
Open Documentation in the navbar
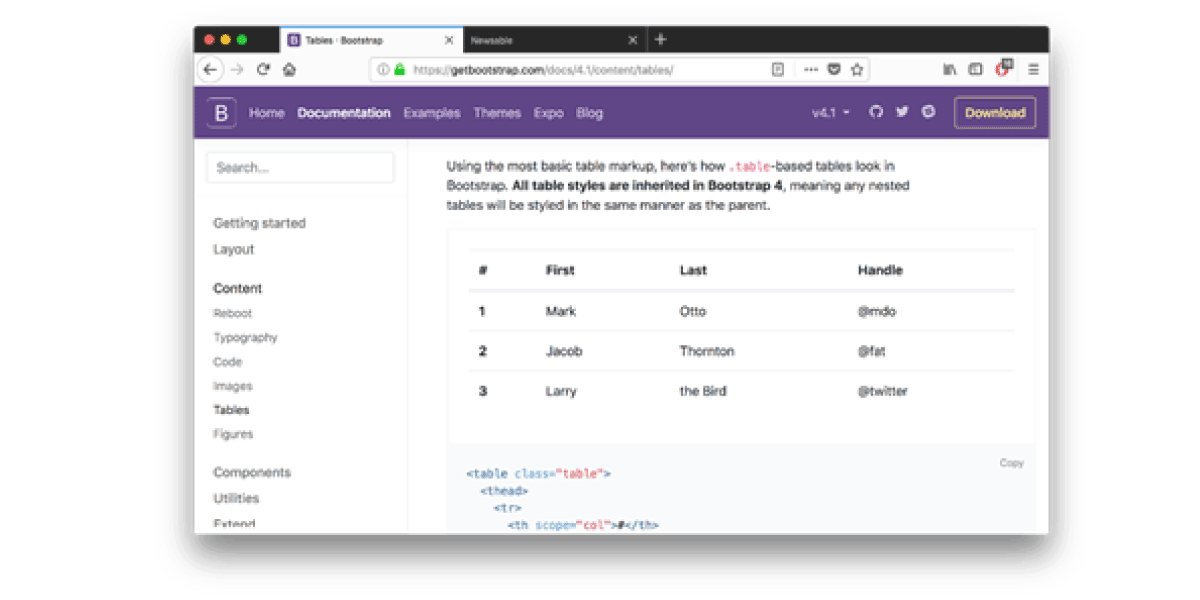click(344, 113)
